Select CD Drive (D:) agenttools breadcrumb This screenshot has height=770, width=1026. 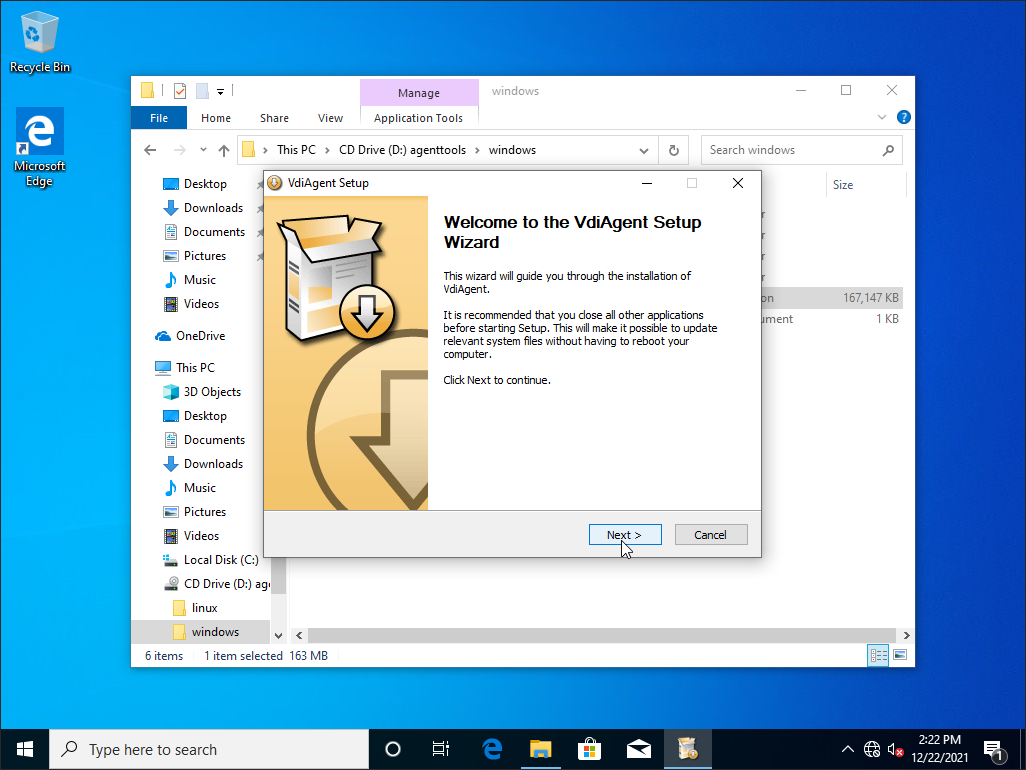[x=402, y=150]
